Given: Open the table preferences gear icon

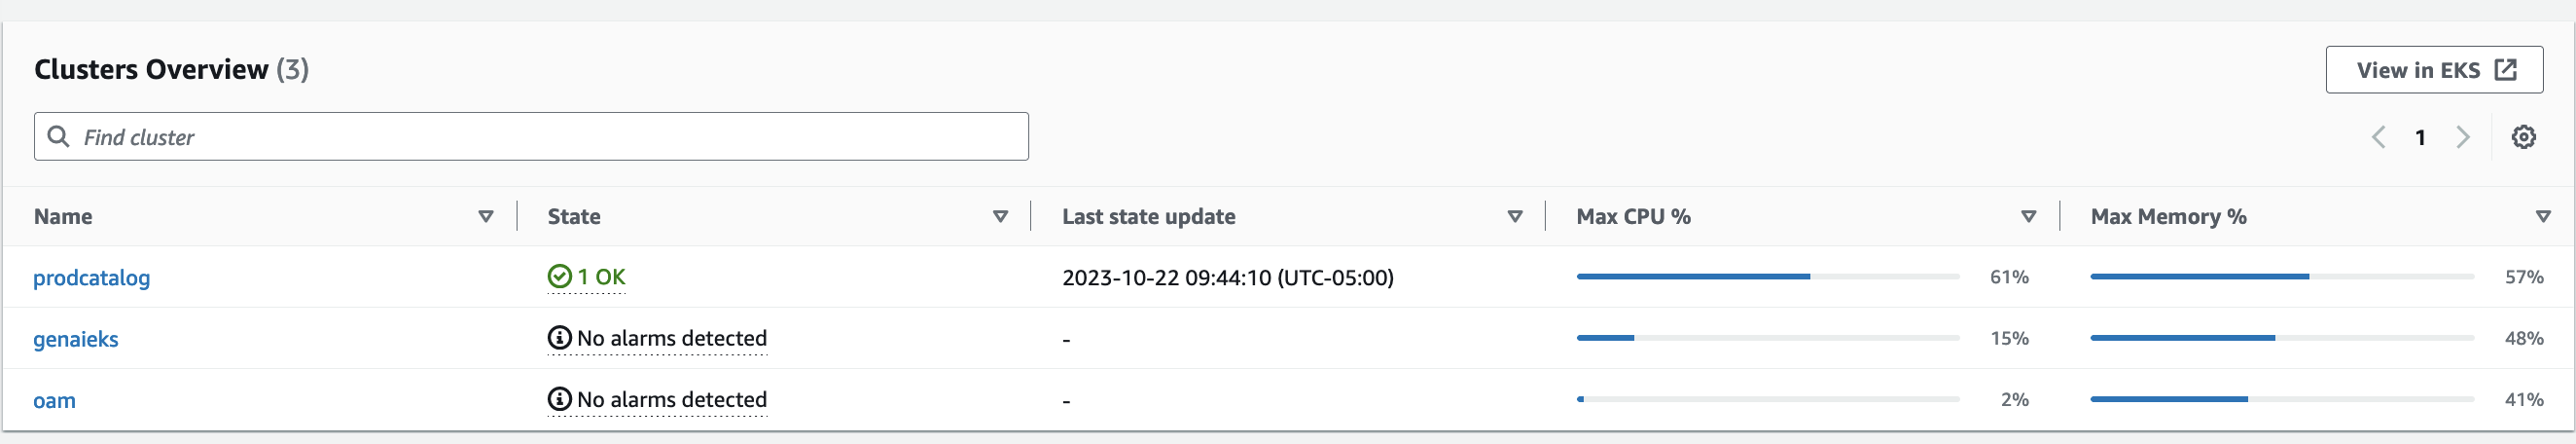Looking at the screenshot, I should click(x=2523, y=137).
